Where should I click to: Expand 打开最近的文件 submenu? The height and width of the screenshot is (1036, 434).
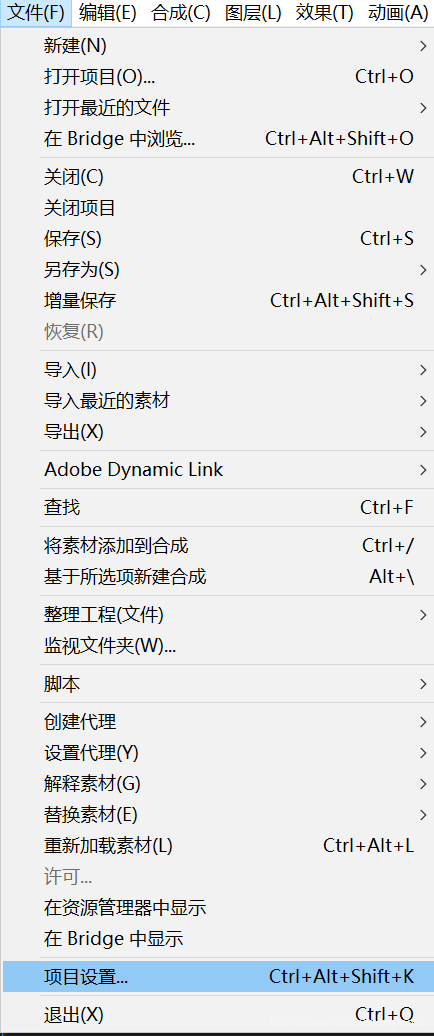coord(217,107)
